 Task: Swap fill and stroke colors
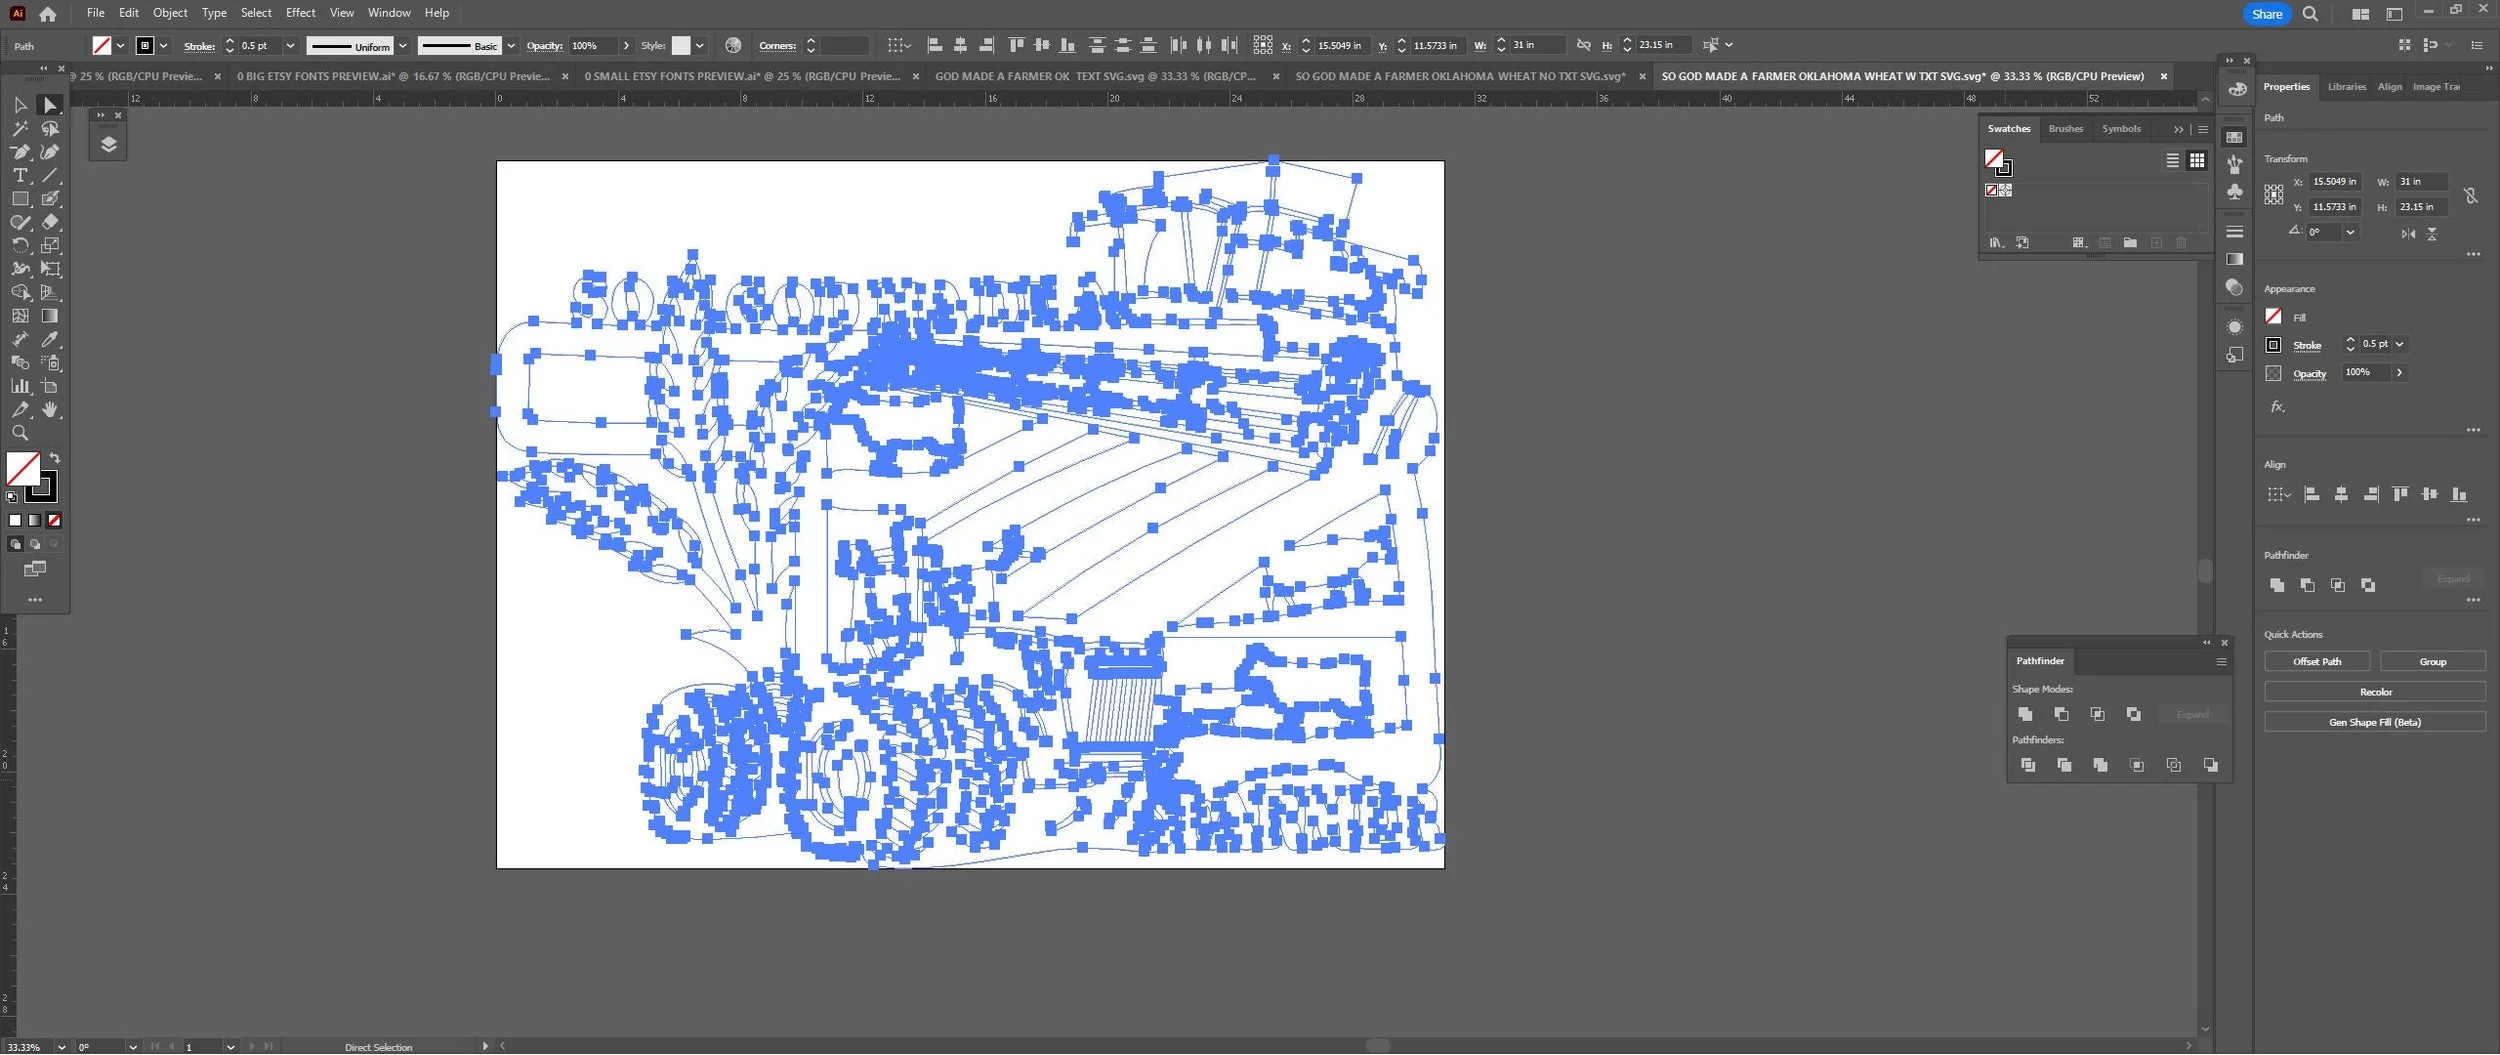[x=55, y=458]
